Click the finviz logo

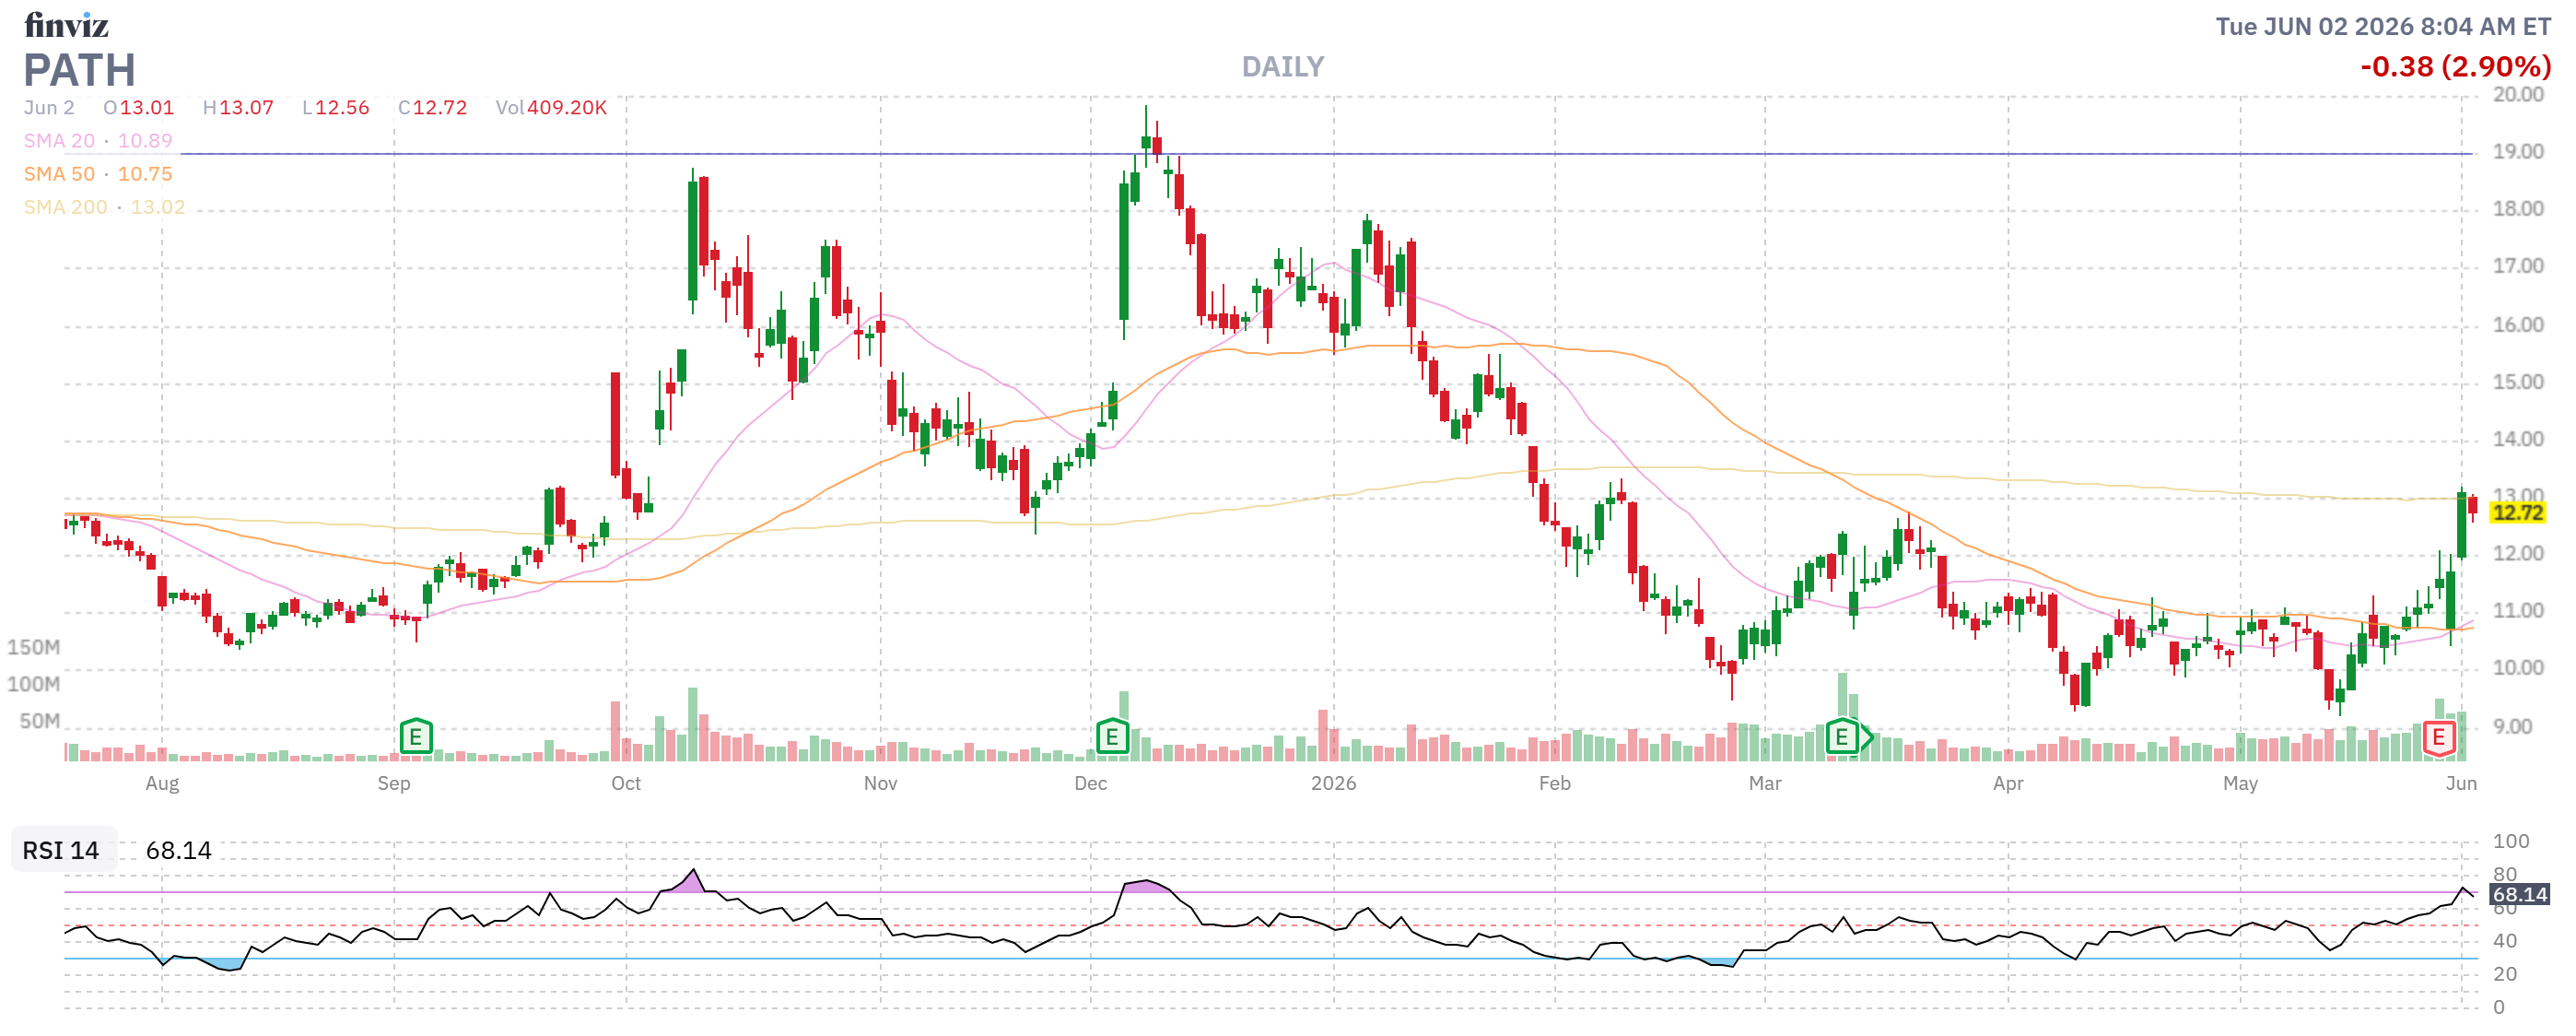pos(66,24)
